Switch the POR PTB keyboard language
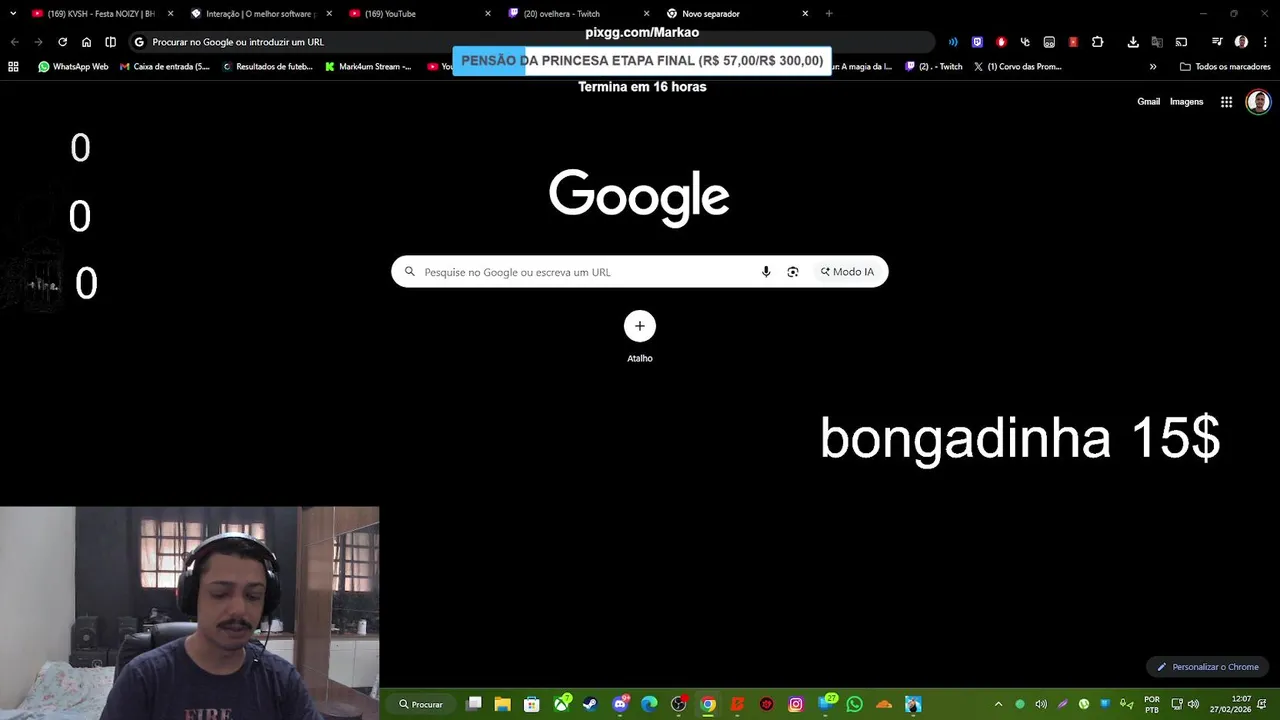The height and width of the screenshot is (720, 1280). [x=1152, y=704]
